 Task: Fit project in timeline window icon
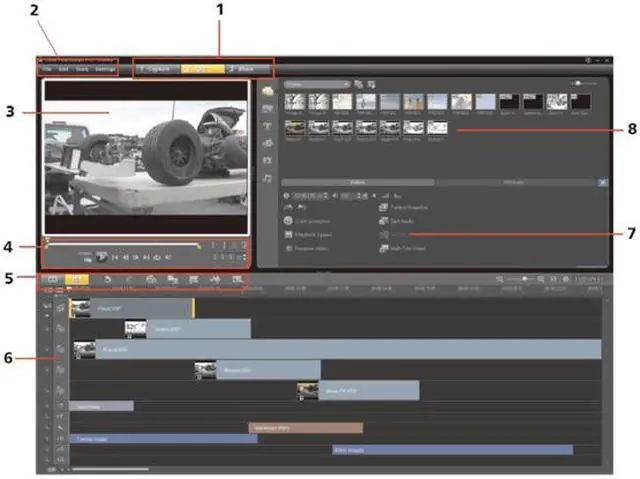[553, 279]
